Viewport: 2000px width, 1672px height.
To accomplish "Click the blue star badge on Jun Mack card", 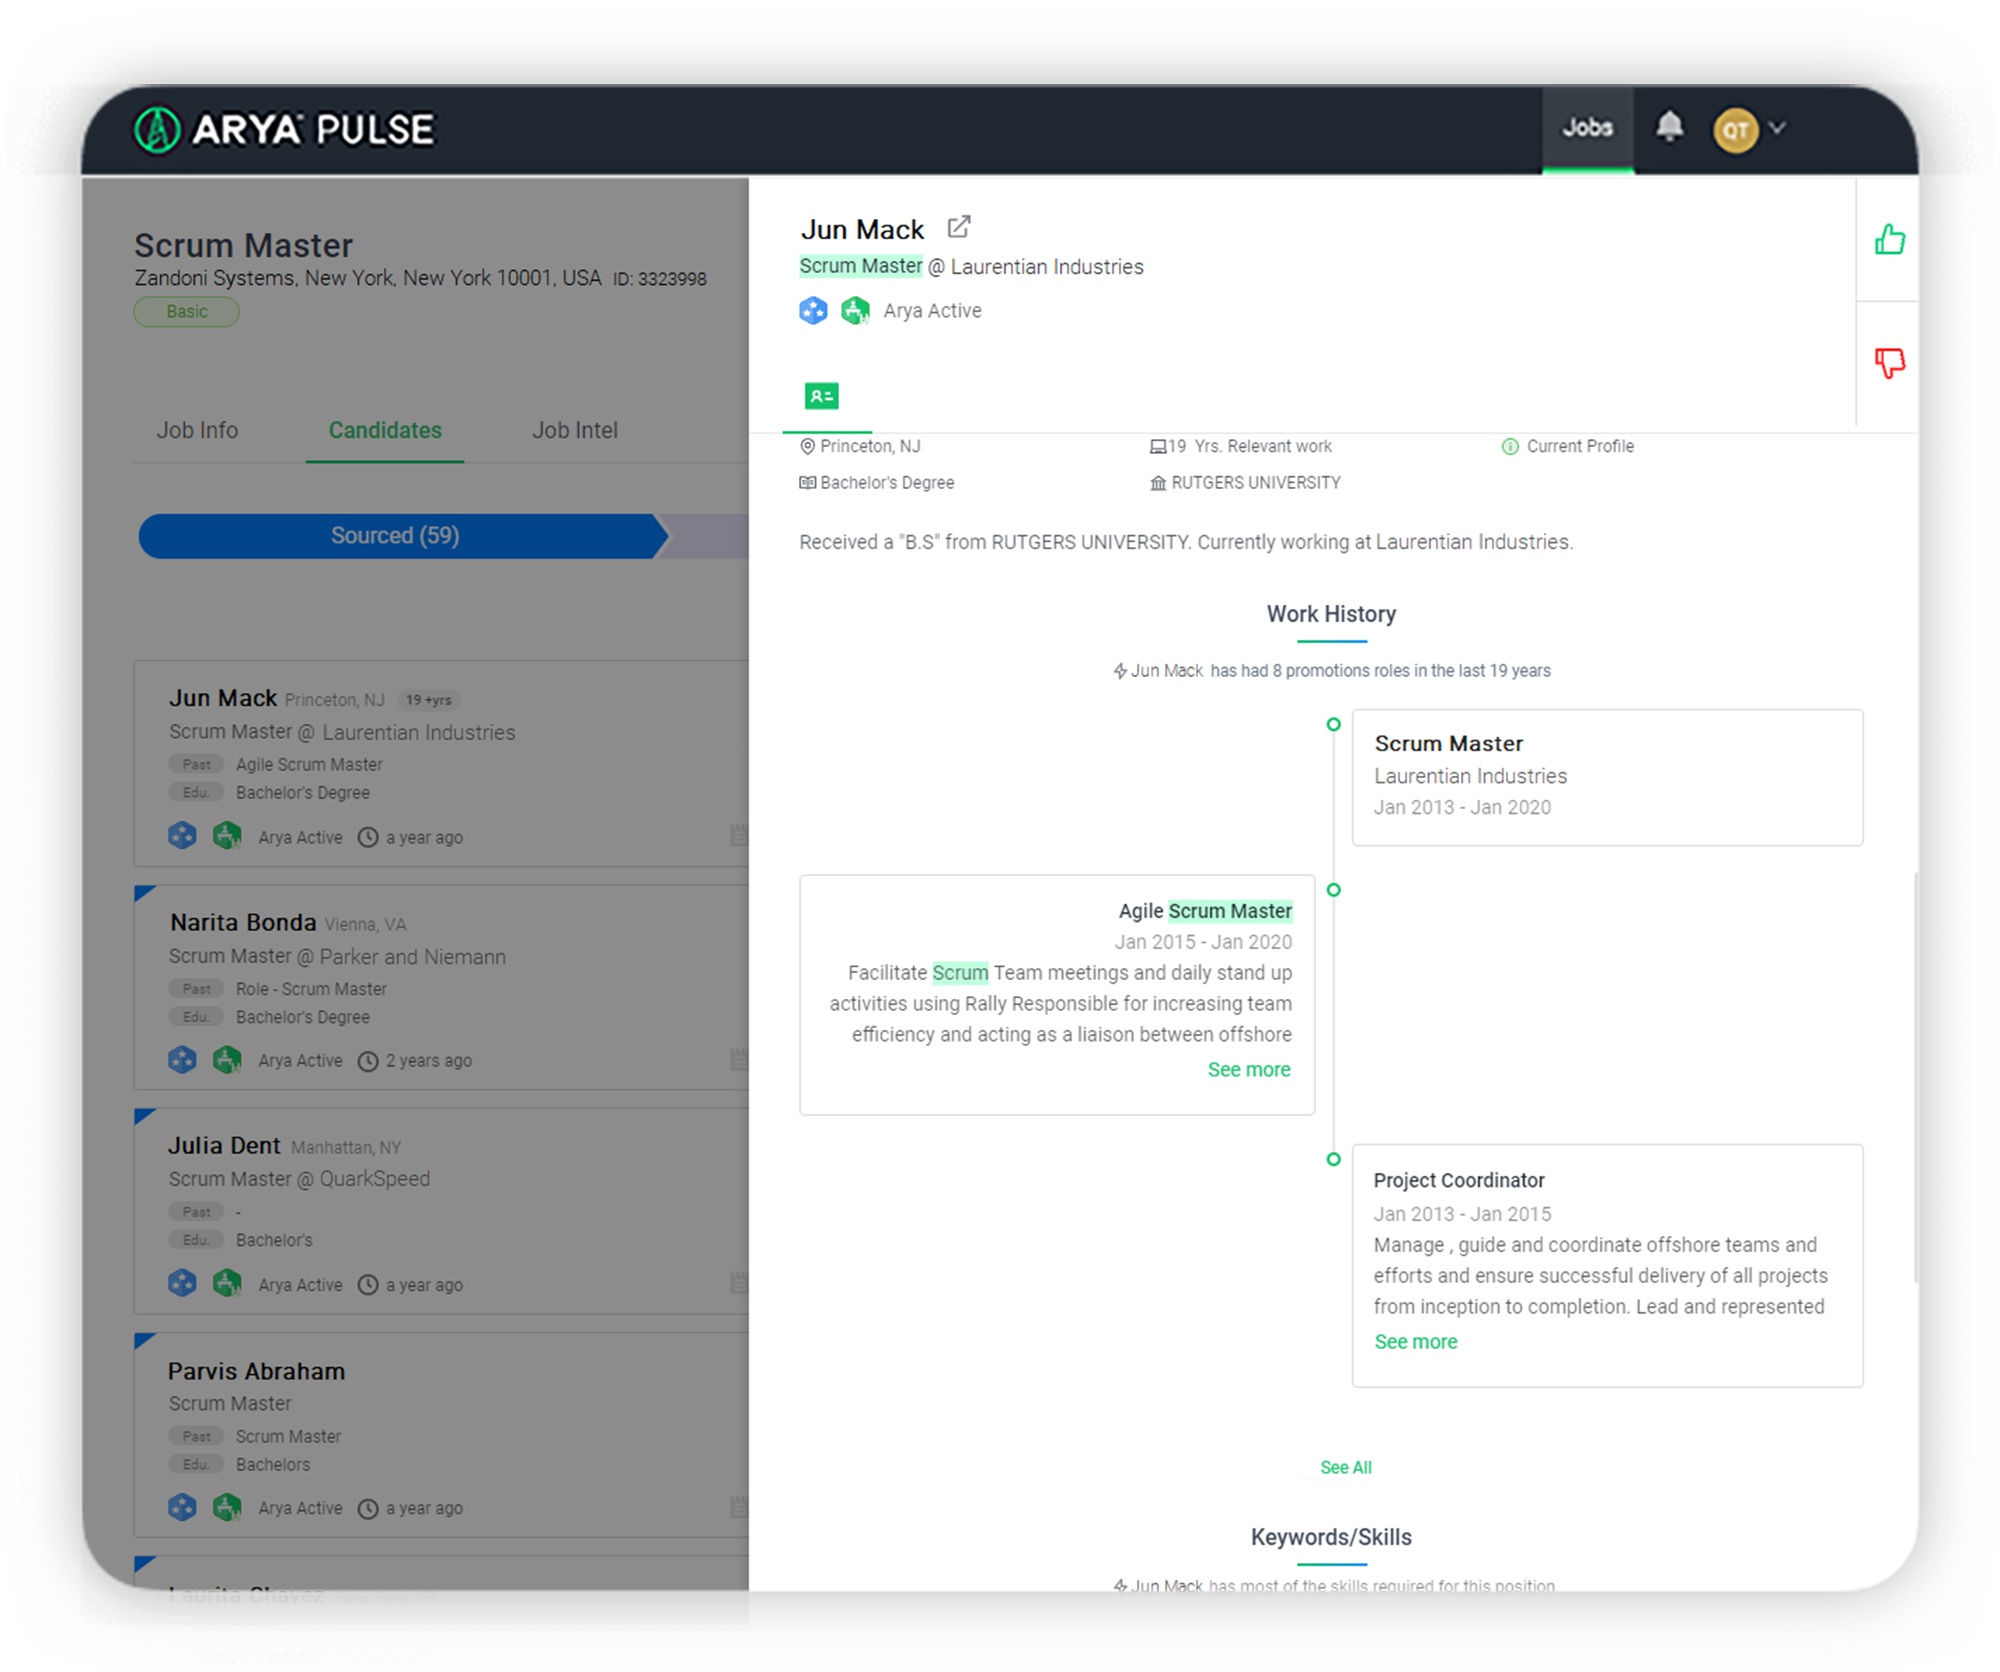I will click(x=182, y=836).
